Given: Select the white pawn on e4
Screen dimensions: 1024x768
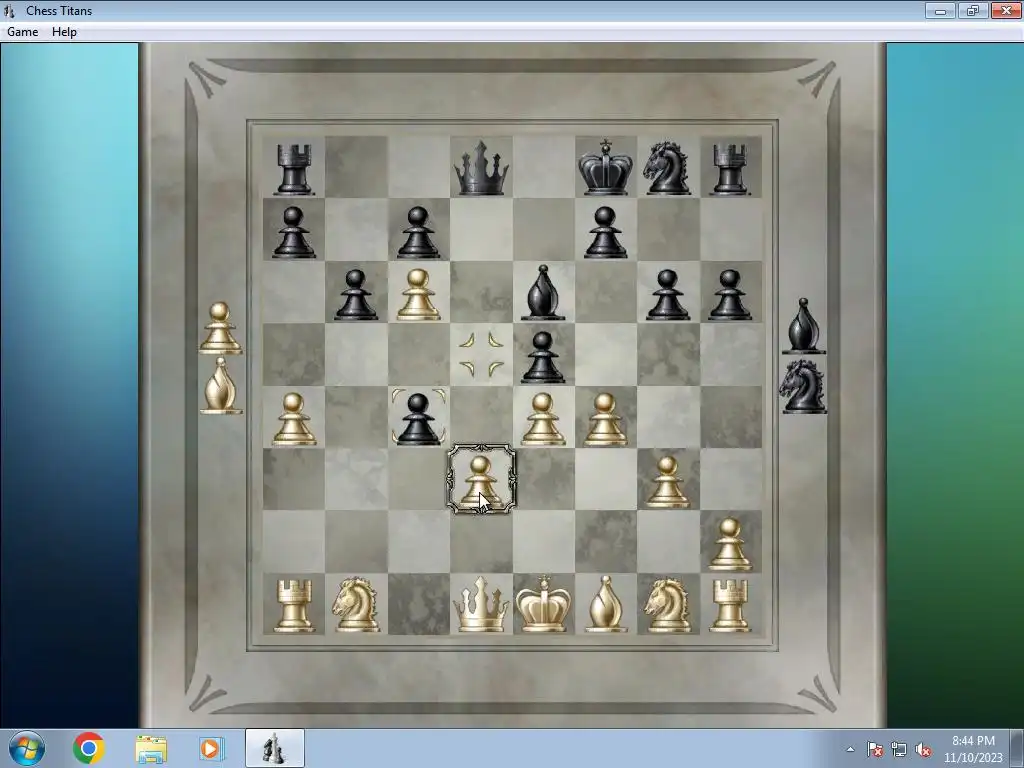Looking at the screenshot, I should coord(543,419).
